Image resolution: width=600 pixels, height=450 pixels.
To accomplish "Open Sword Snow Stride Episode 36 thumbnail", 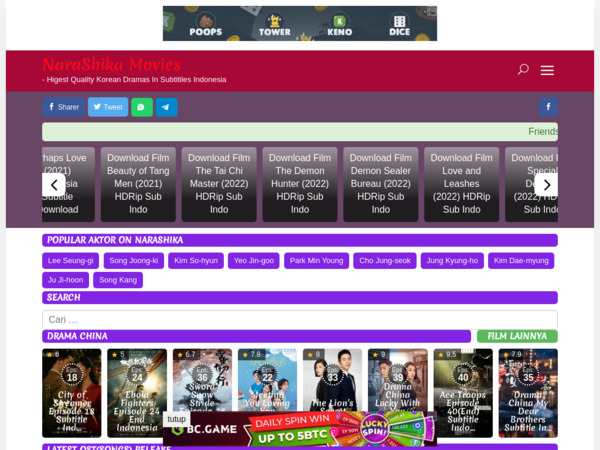I will 202,380.
